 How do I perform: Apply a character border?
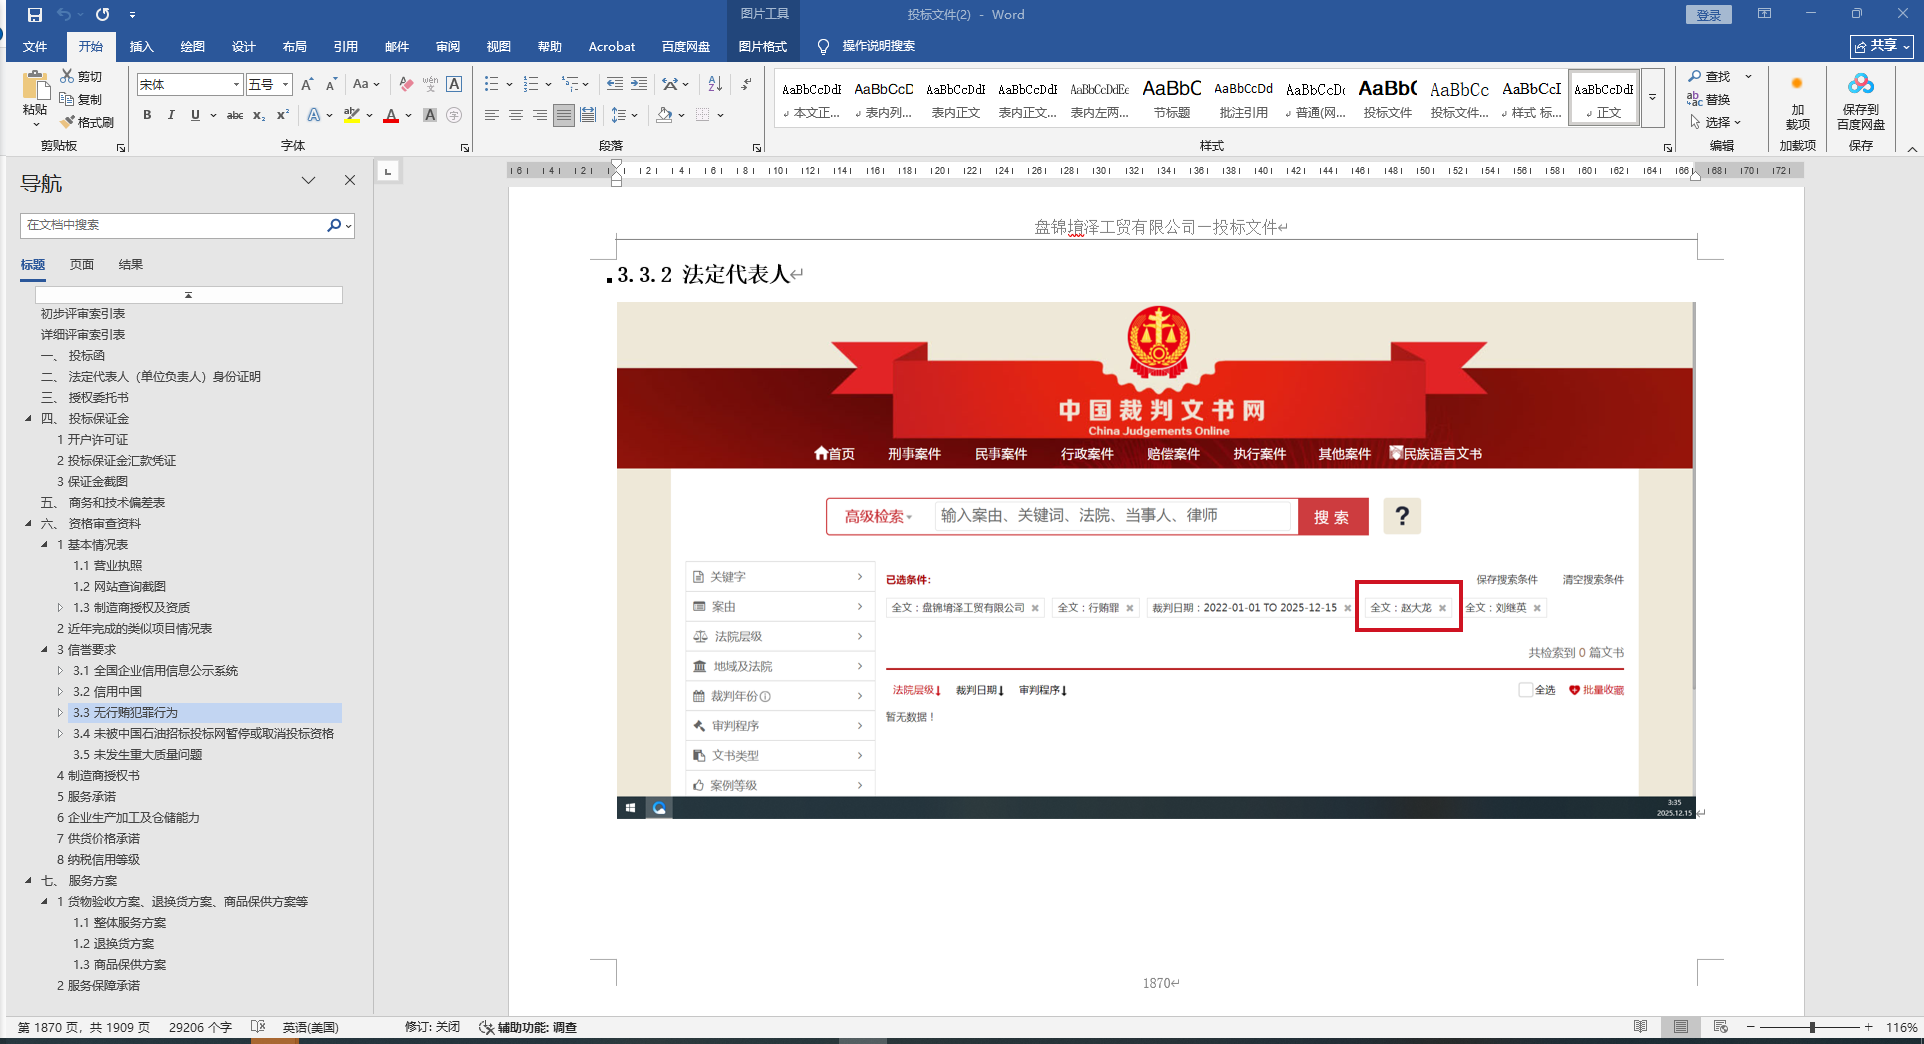tap(454, 85)
